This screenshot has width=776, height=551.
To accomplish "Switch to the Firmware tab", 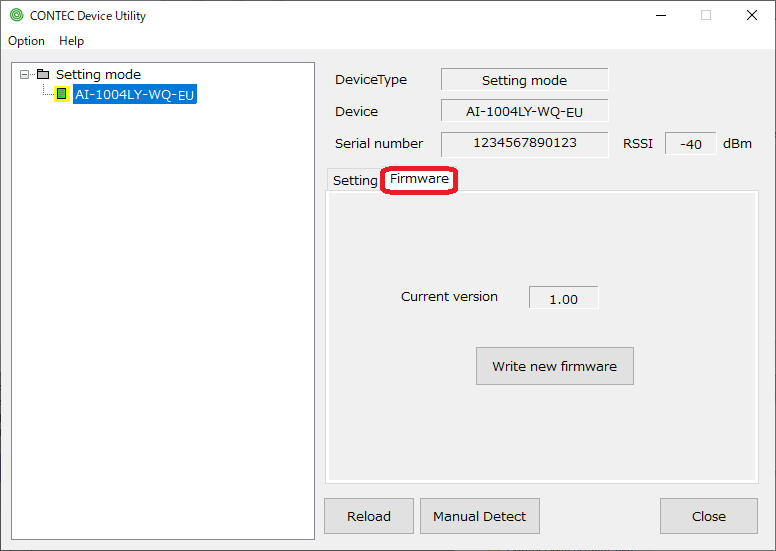I will click(x=419, y=179).
